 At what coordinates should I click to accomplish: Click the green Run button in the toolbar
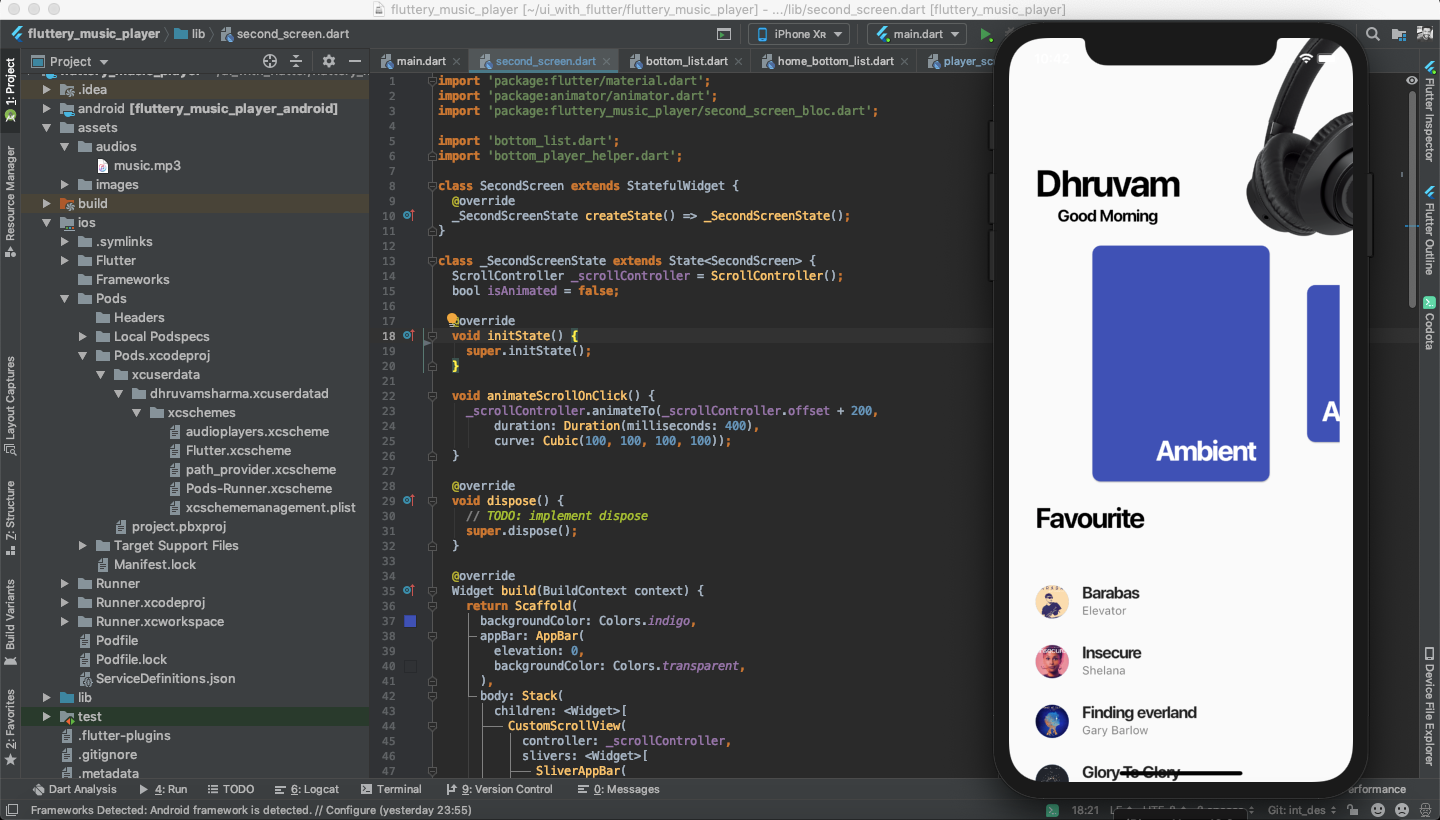click(x=986, y=34)
